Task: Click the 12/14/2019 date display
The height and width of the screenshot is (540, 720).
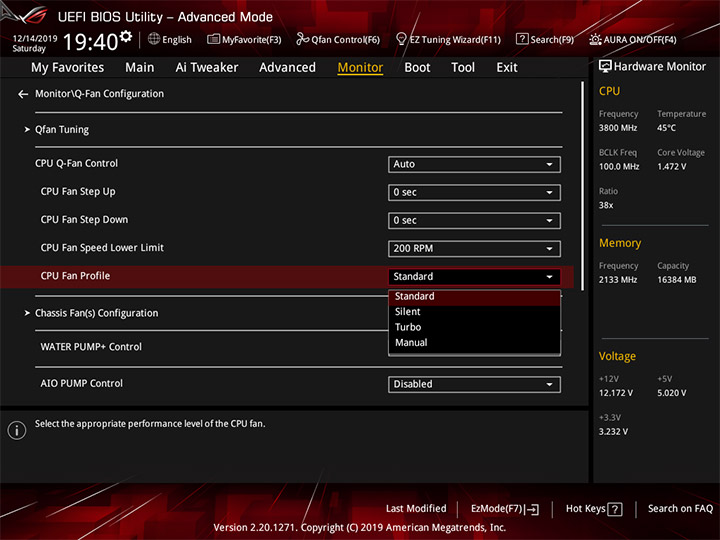Action: click(34, 39)
